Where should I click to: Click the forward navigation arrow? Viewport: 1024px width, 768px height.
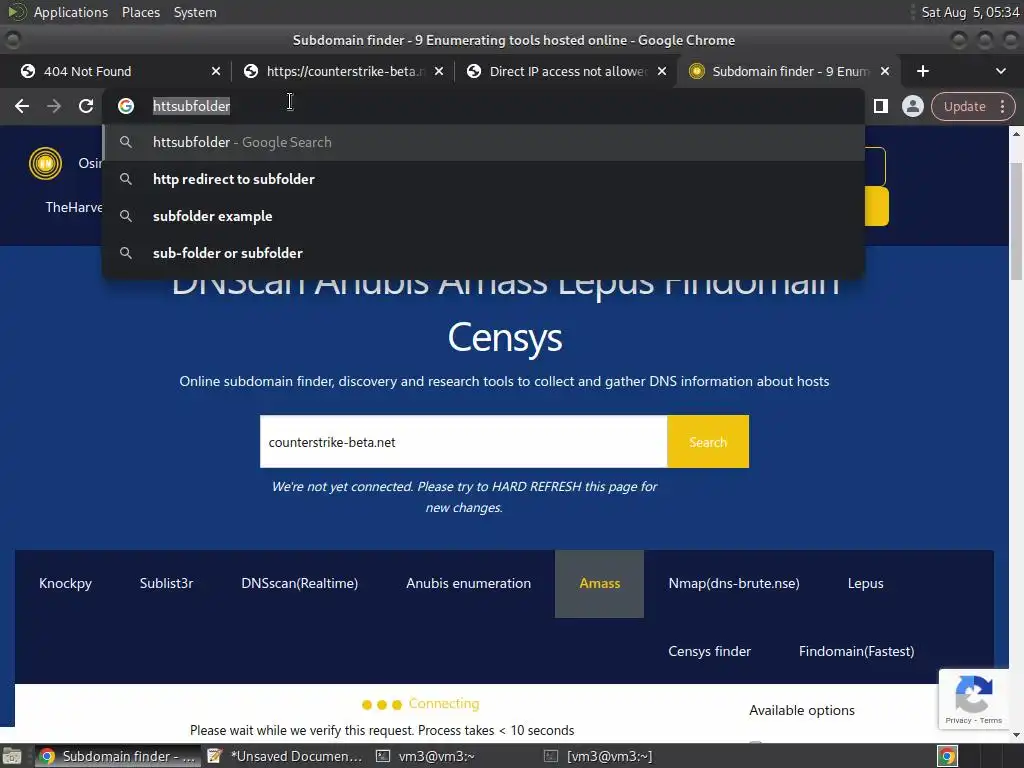coord(54,106)
